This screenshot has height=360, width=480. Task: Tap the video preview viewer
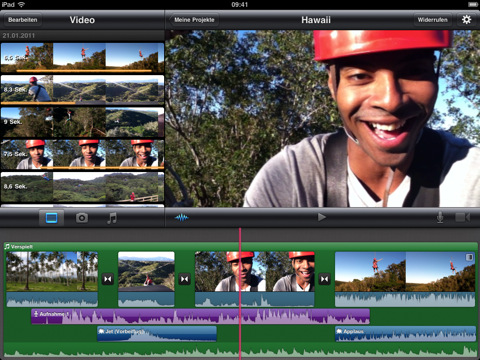322,119
